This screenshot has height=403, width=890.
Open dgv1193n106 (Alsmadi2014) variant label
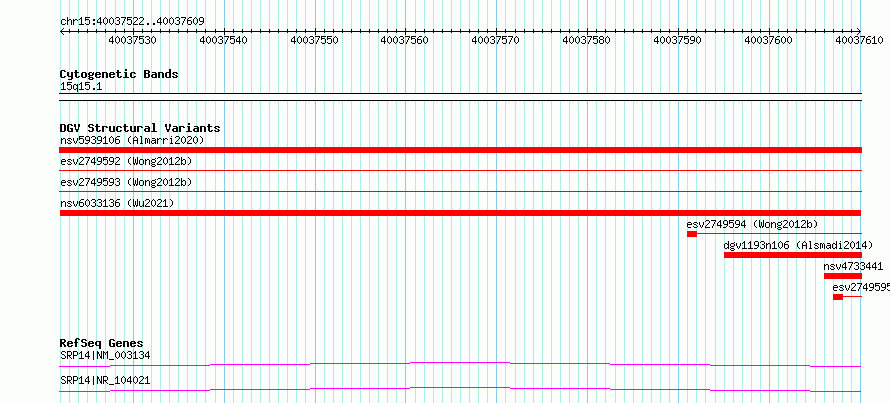click(798, 245)
